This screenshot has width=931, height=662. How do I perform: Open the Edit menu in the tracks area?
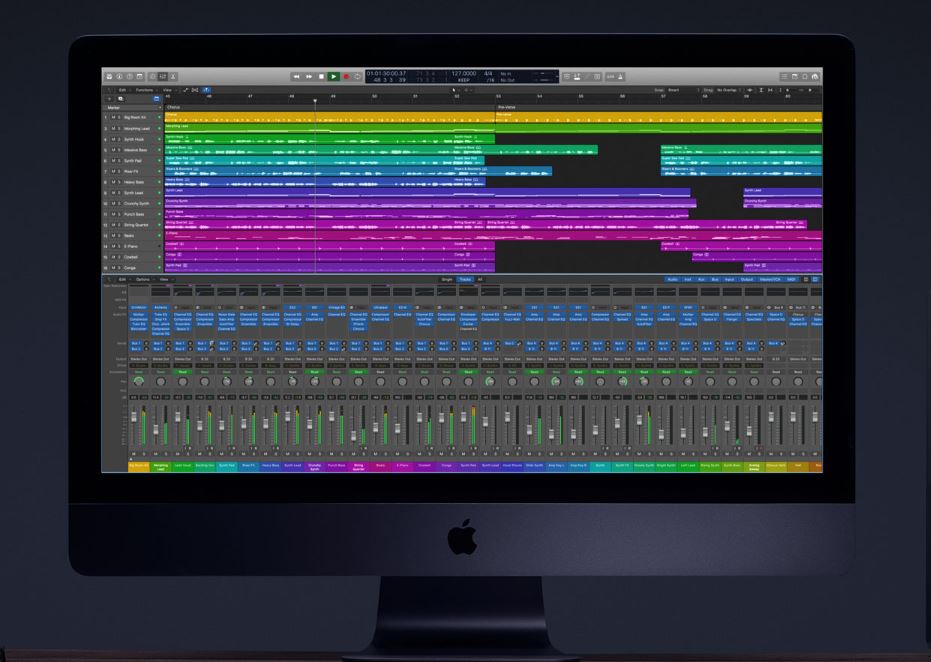122,90
